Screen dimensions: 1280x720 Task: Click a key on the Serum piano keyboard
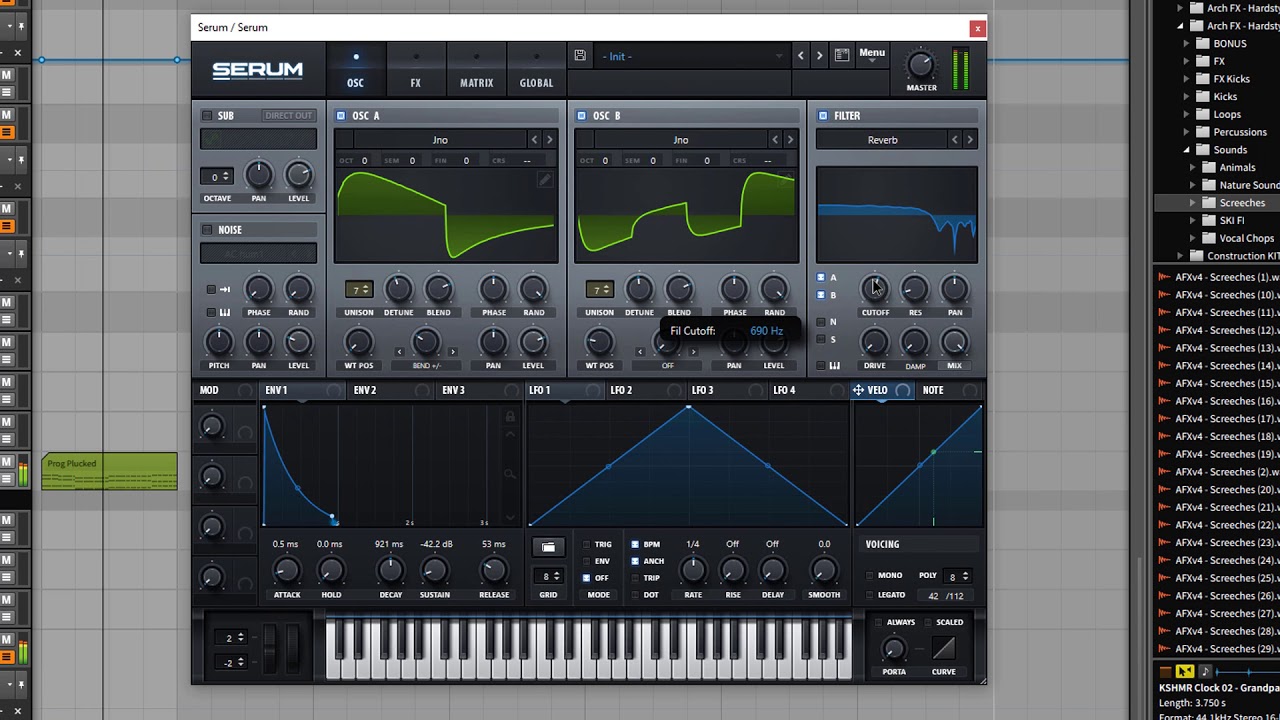(x=590, y=648)
